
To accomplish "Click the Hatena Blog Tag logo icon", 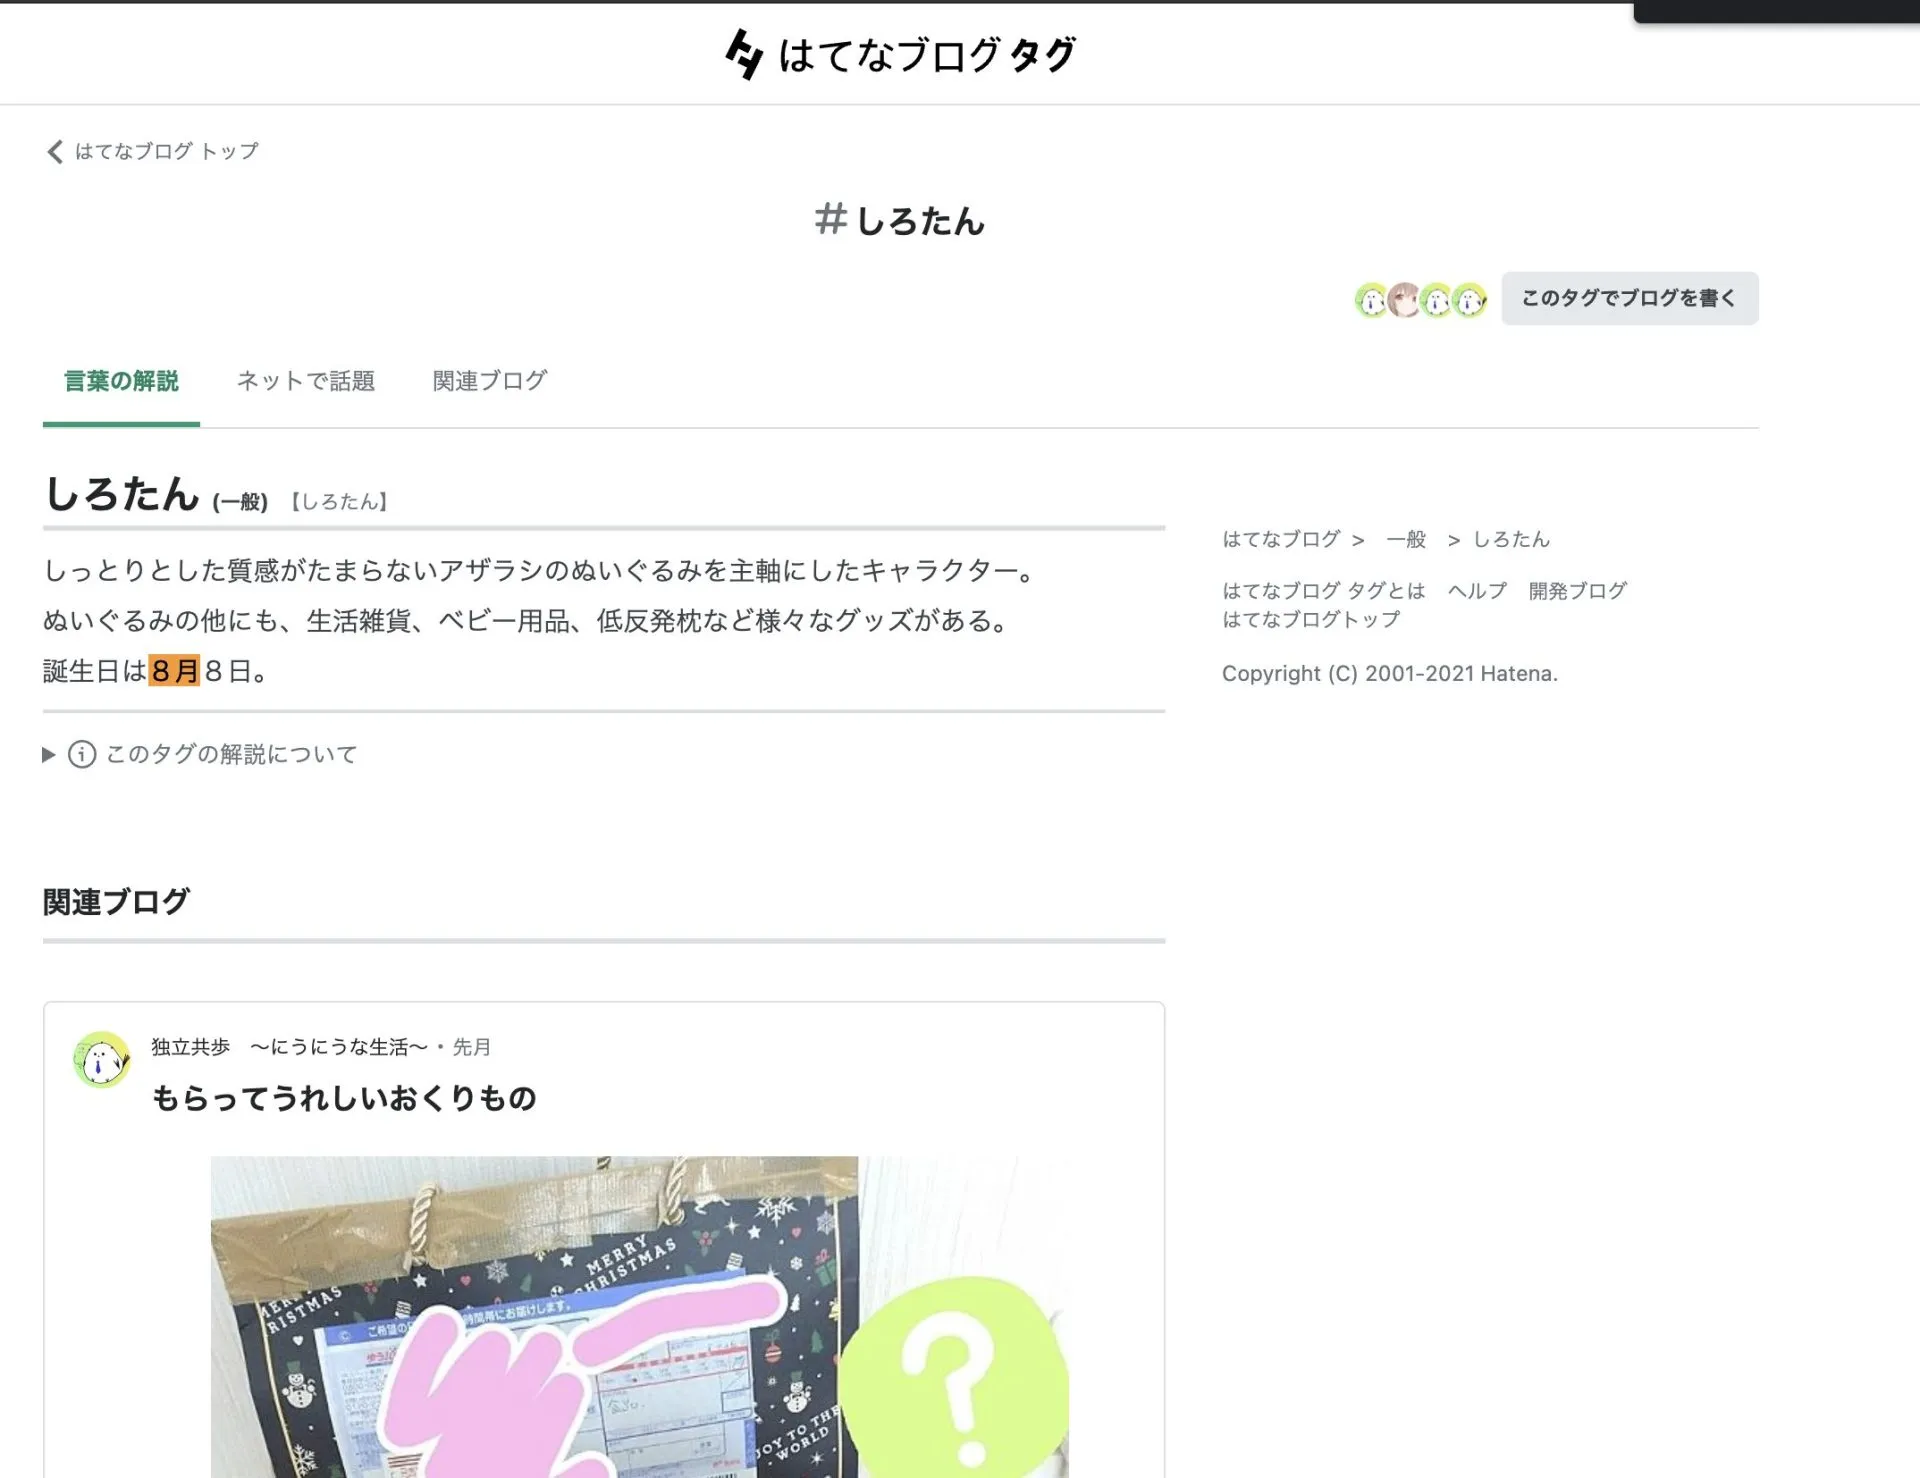I will click(x=744, y=54).
